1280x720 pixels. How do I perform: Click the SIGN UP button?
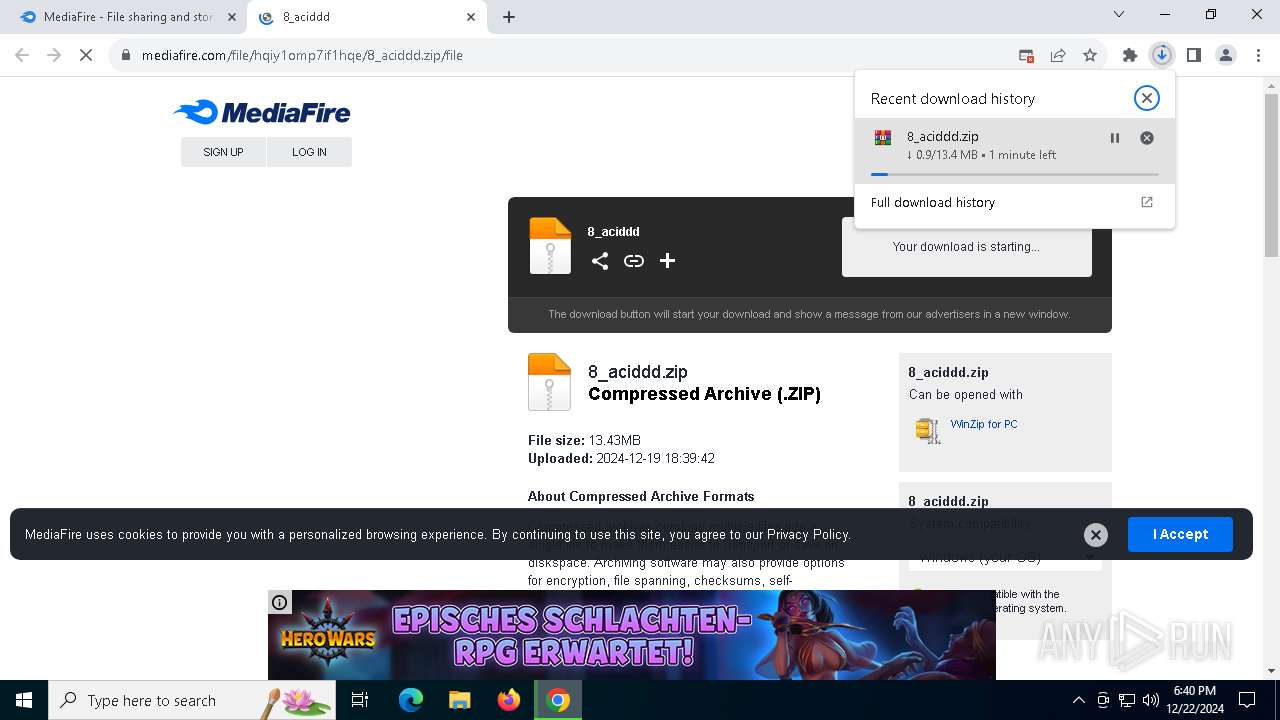pos(223,152)
